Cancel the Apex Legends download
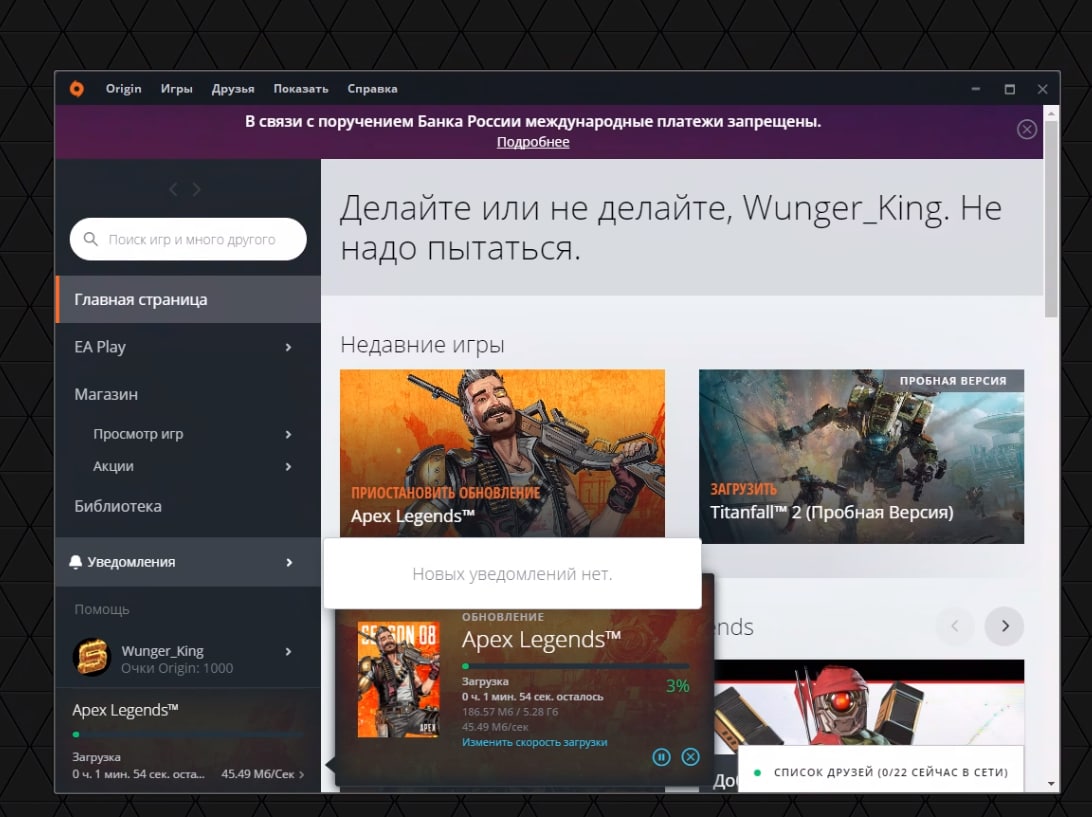 pos(690,757)
